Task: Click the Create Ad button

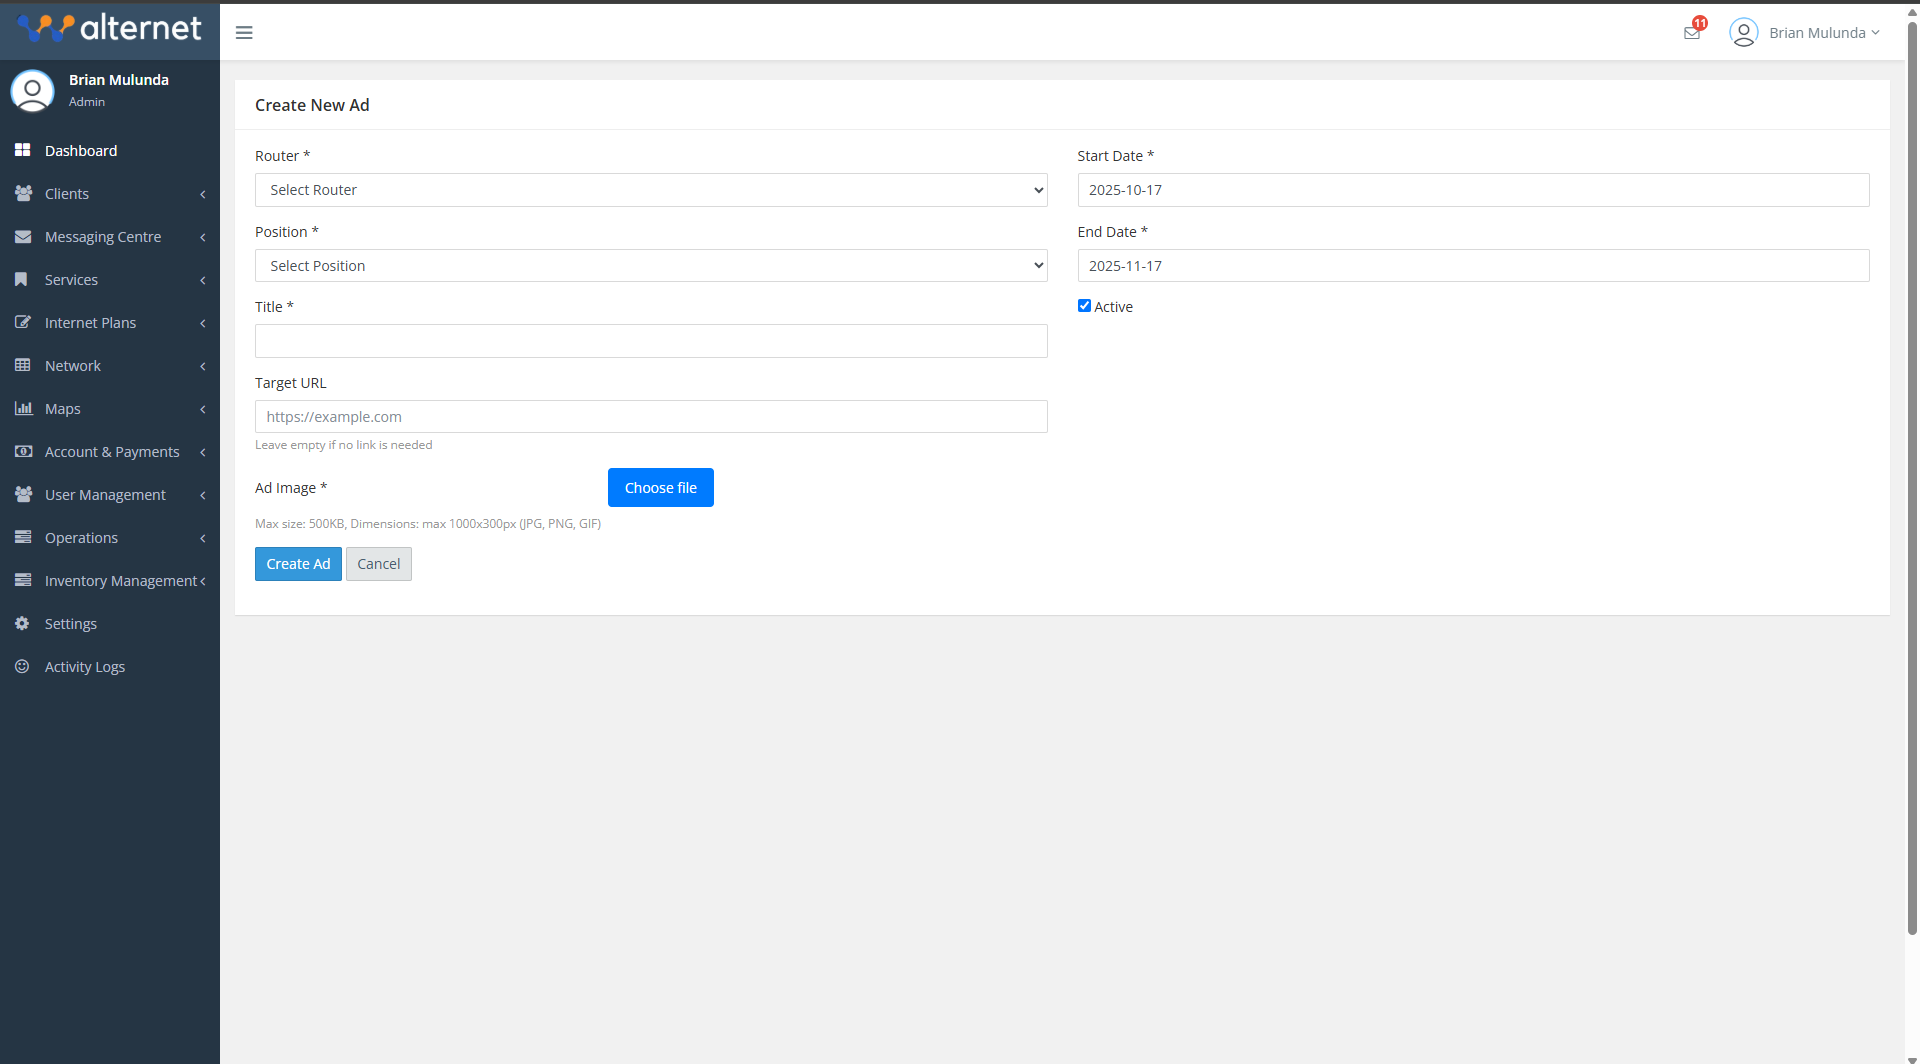Action: click(x=298, y=563)
